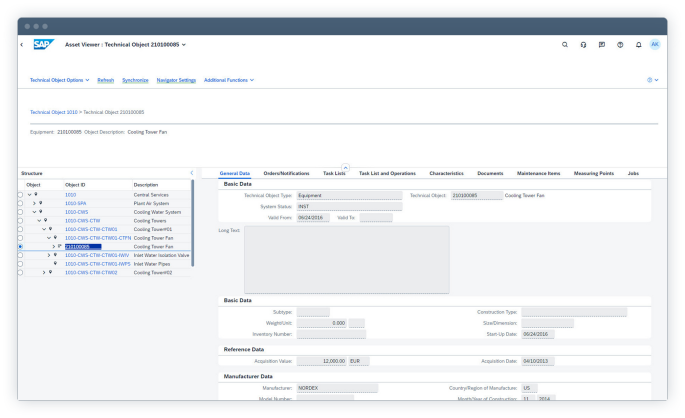
Task: Click into the Long Text area
Action: pos(347,258)
